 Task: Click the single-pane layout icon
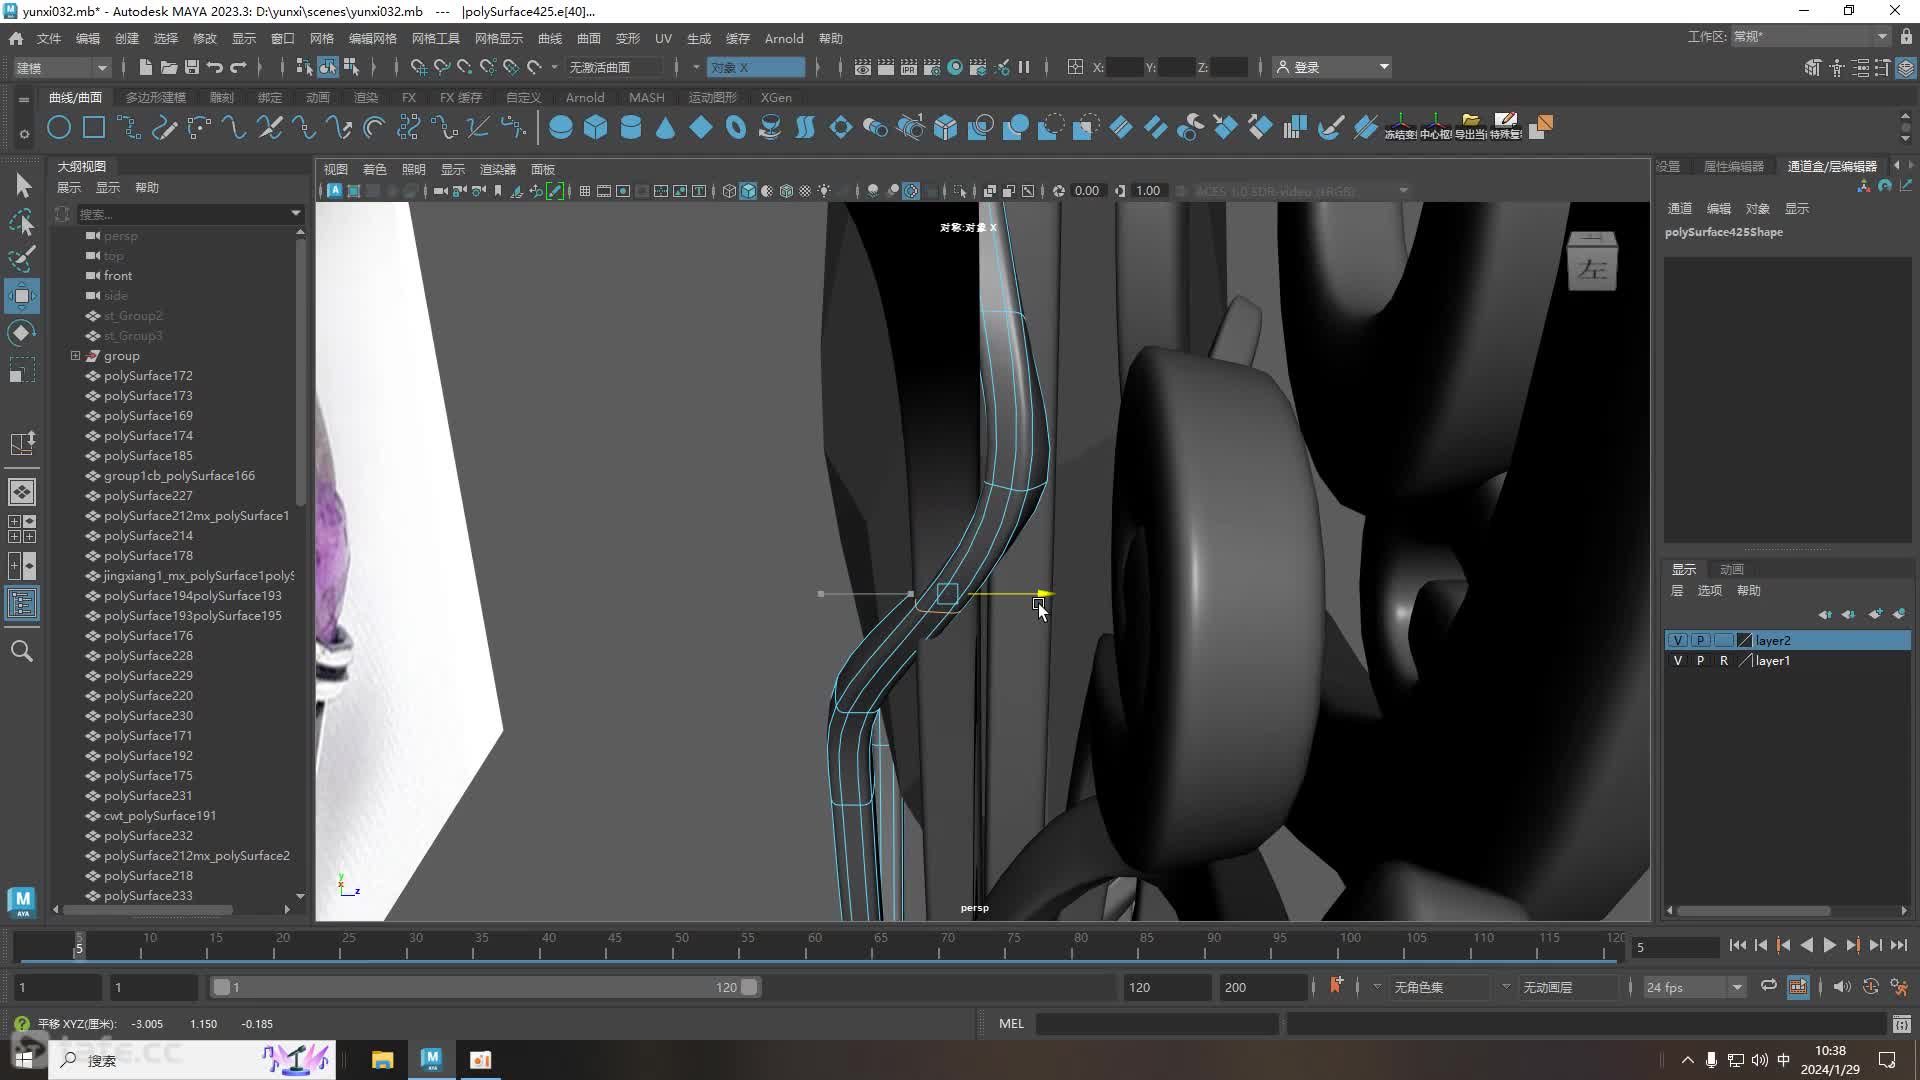pyautogui.click(x=22, y=492)
